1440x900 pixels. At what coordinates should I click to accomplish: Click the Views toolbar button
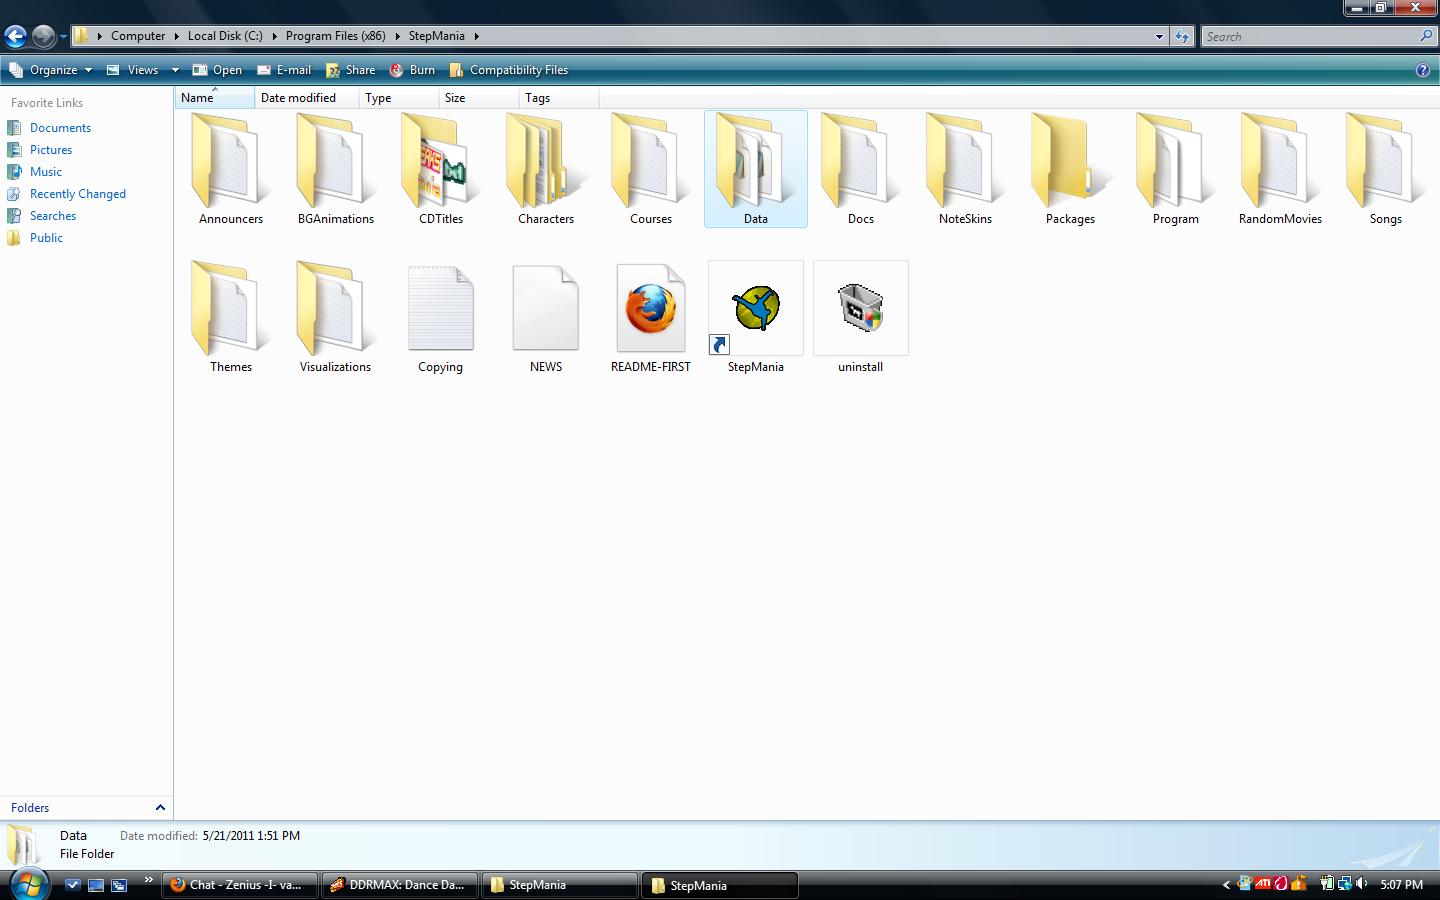coord(133,70)
